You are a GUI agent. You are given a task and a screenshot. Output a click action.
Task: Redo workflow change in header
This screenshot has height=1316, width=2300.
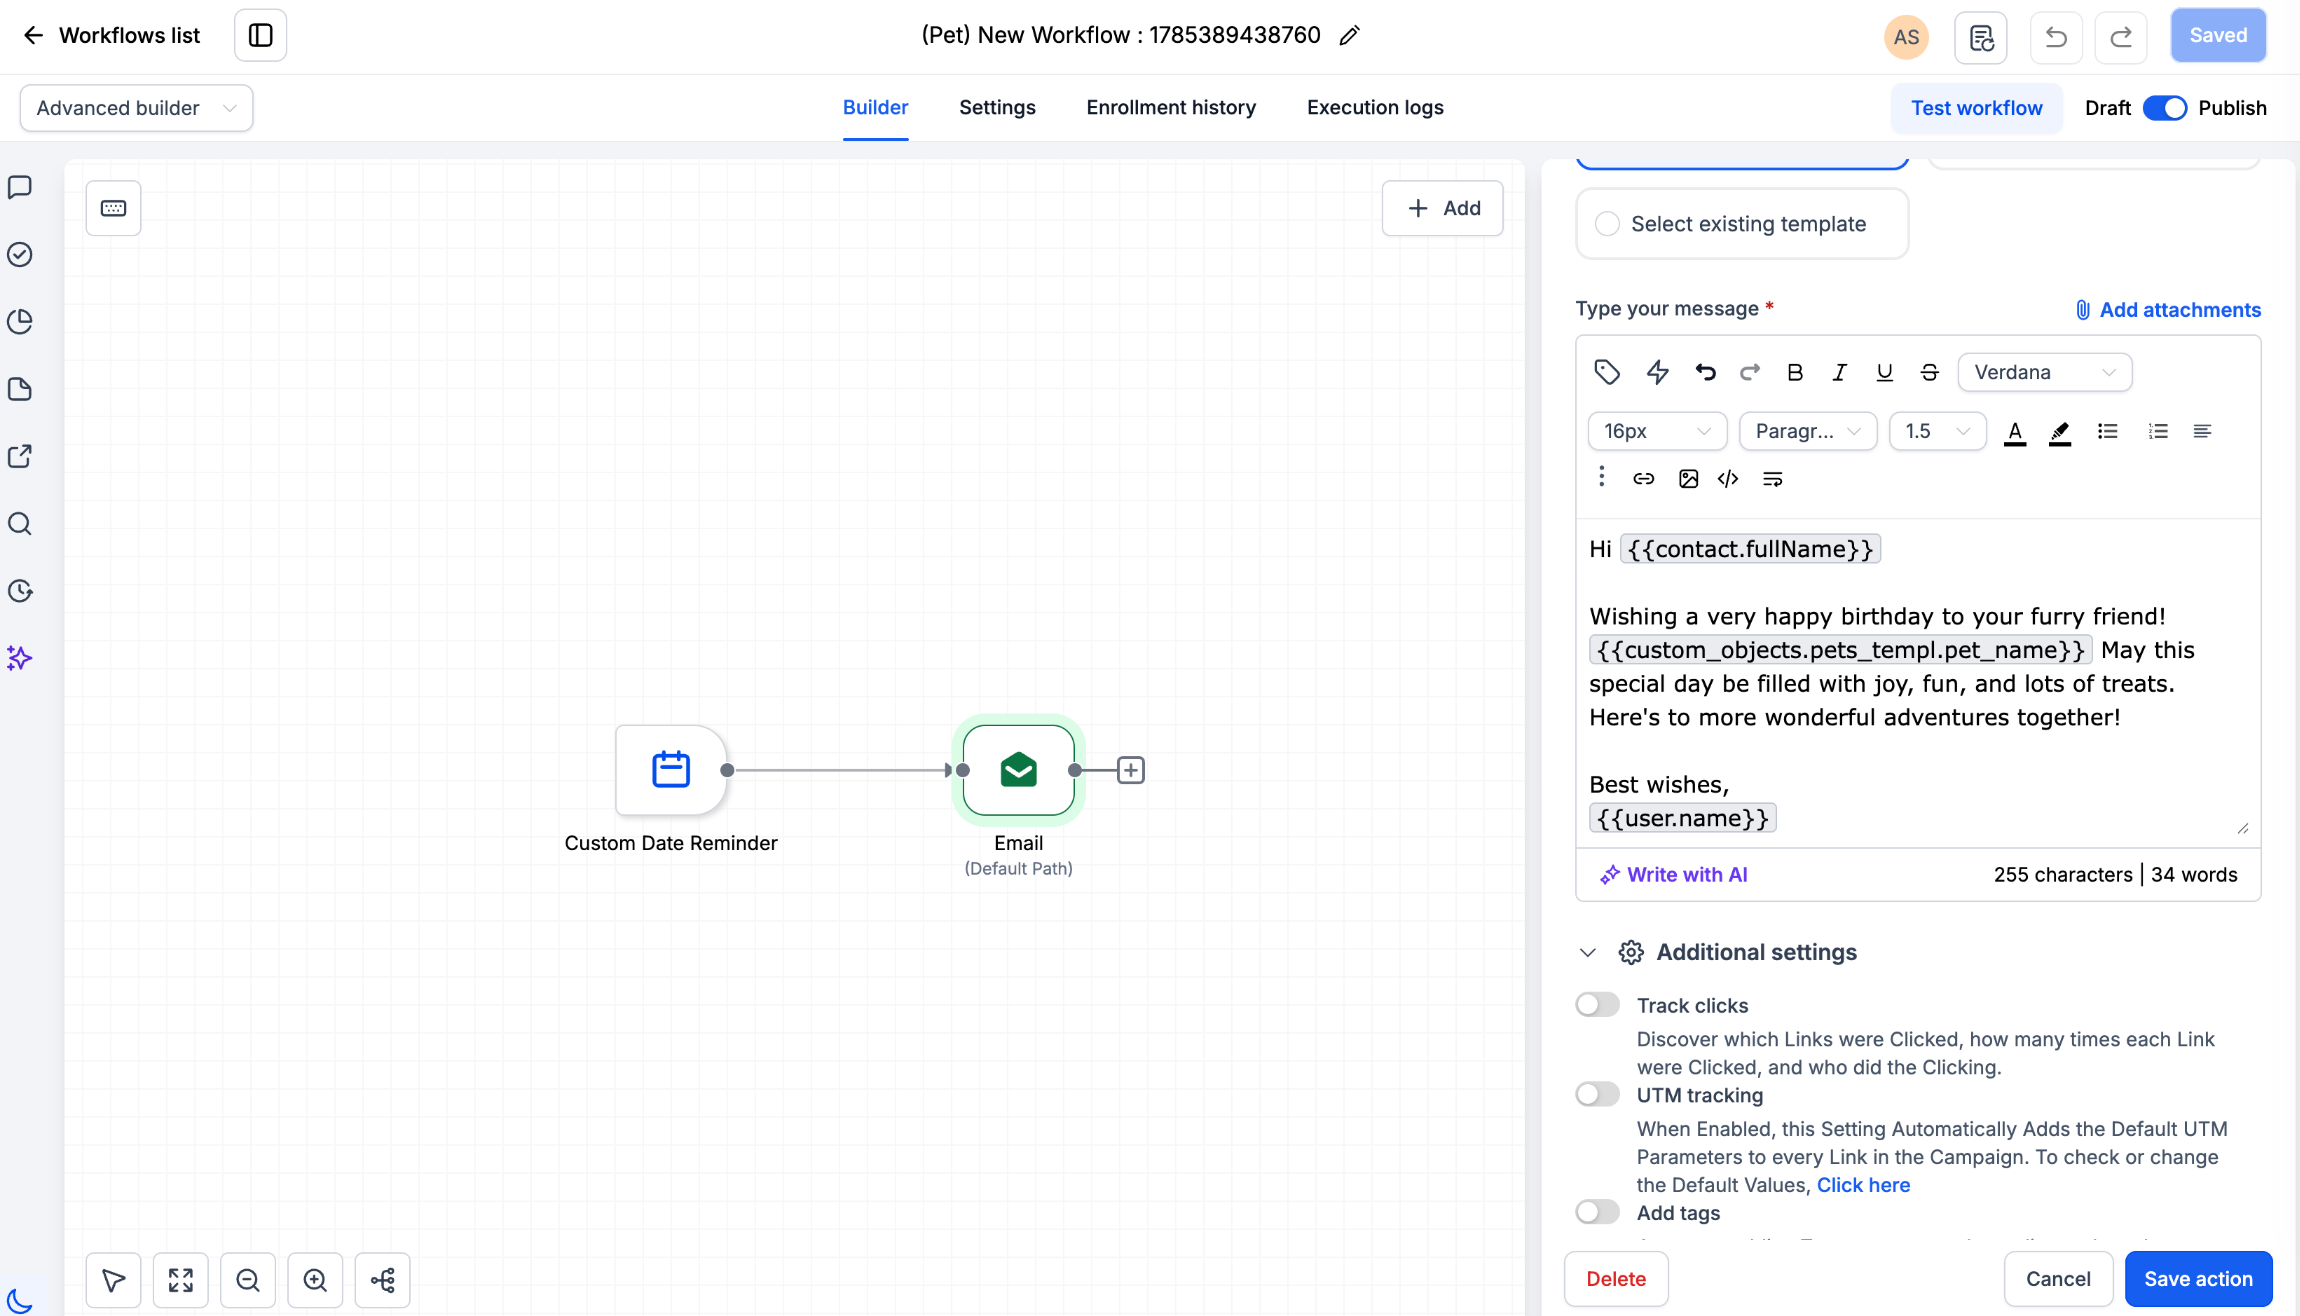tap(2121, 37)
